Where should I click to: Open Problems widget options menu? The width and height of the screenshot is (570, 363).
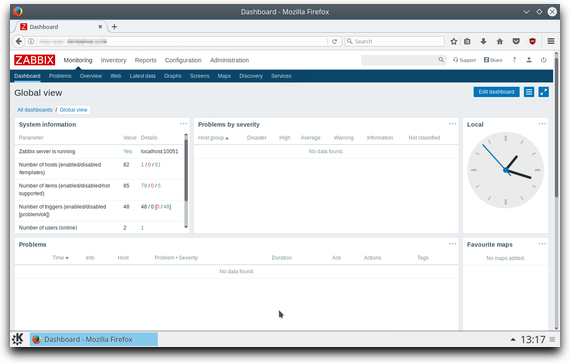point(452,244)
